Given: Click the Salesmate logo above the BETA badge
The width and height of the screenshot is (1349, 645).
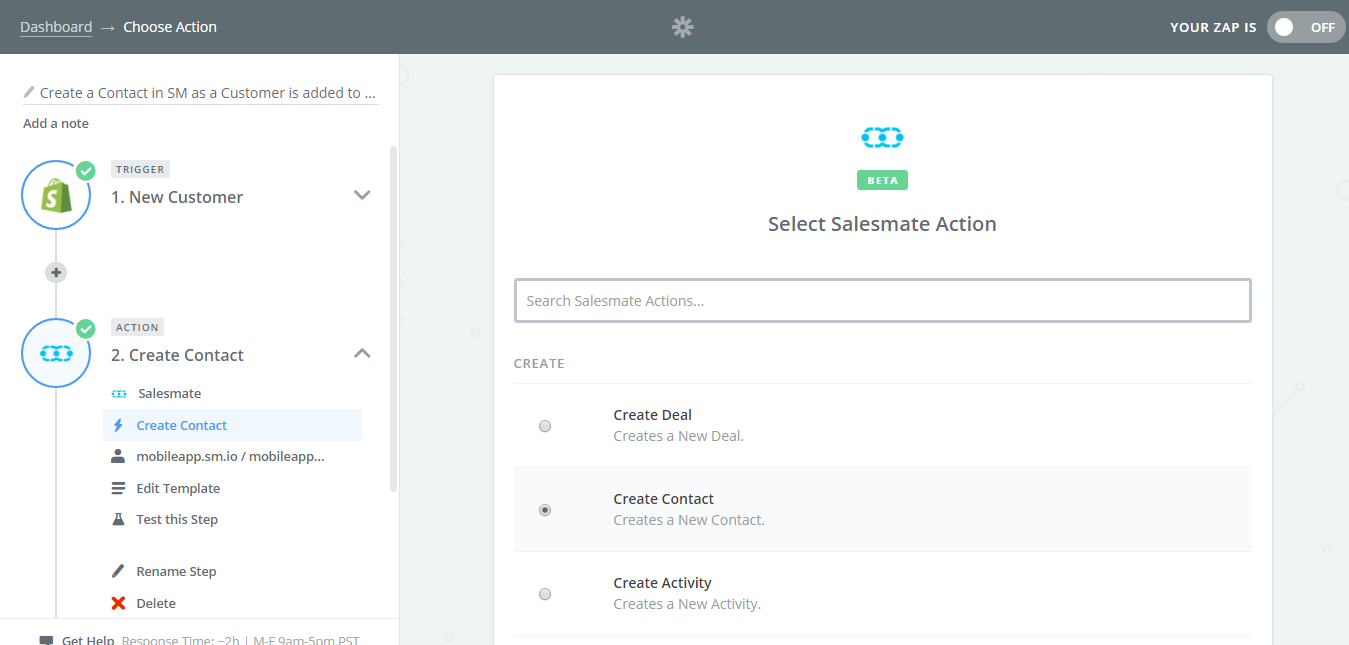Looking at the screenshot, I should [882, 137].
